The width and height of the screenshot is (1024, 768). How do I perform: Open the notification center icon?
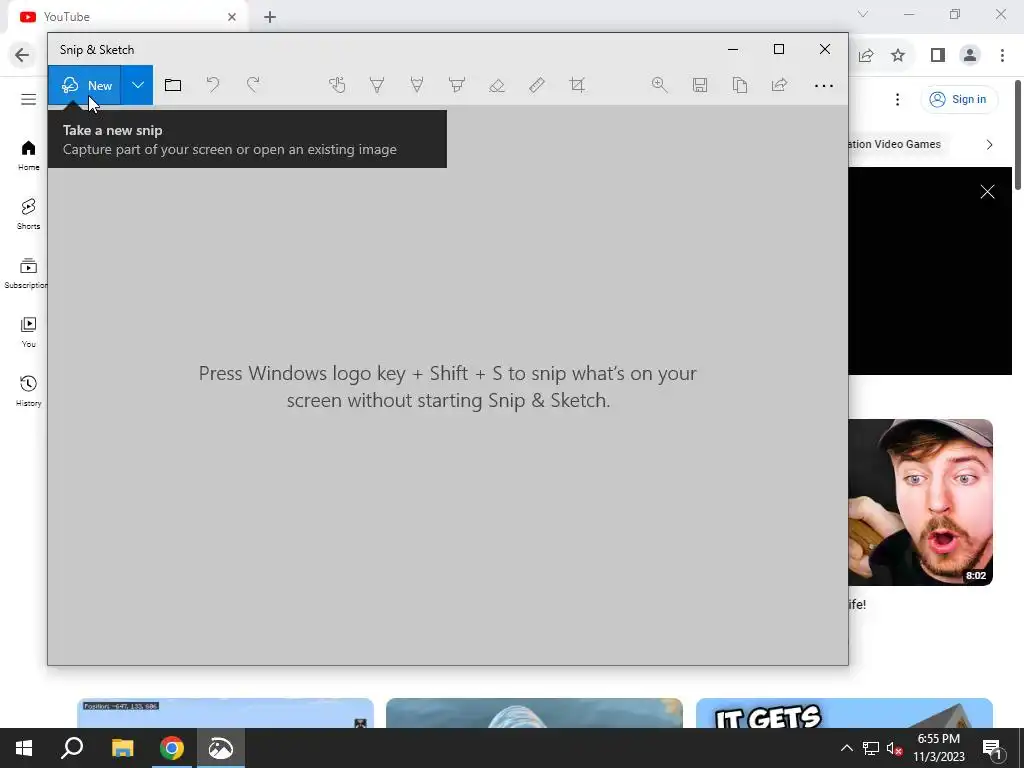(x=992, y=748)
